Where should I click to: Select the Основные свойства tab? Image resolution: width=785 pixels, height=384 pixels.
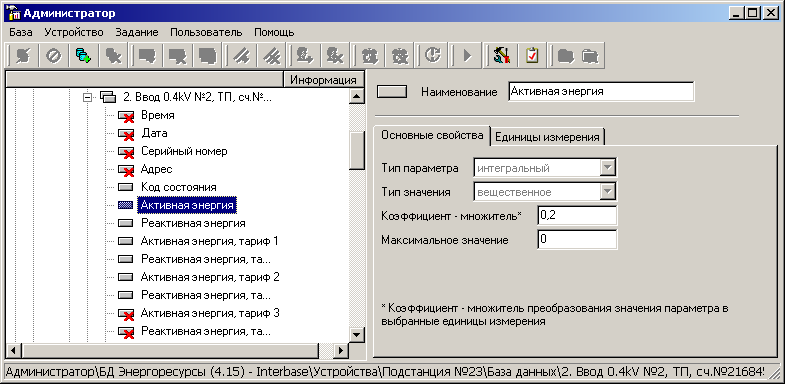[x=432, y=135]
